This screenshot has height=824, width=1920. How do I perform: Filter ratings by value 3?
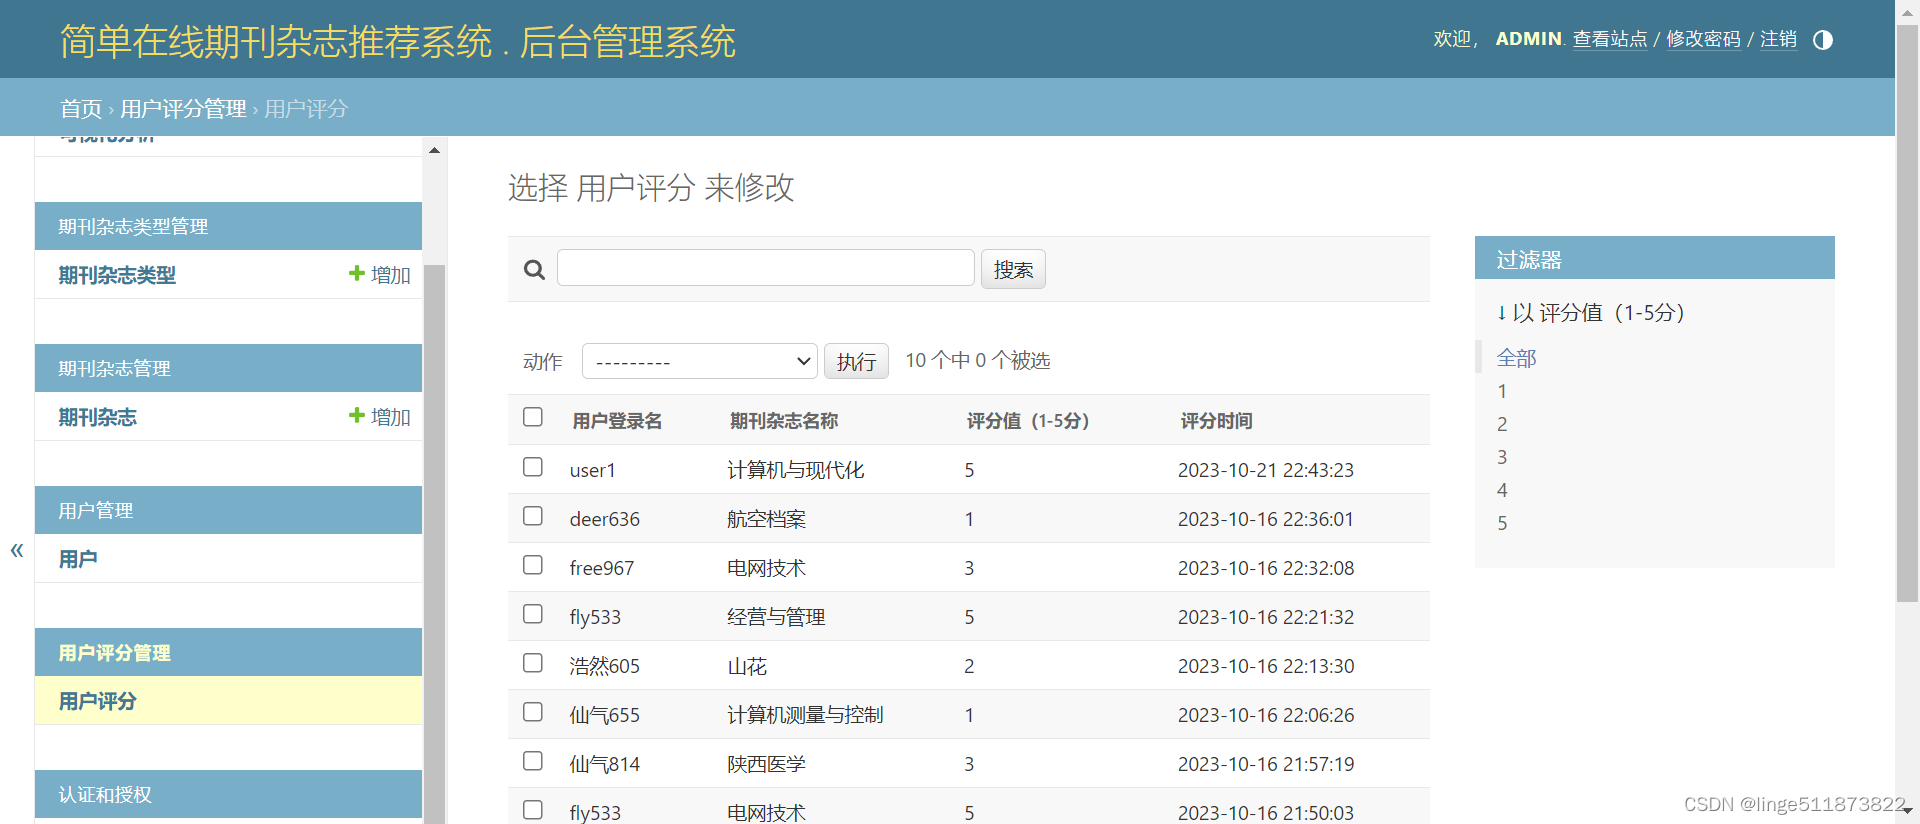click(x=1502, y=457)
